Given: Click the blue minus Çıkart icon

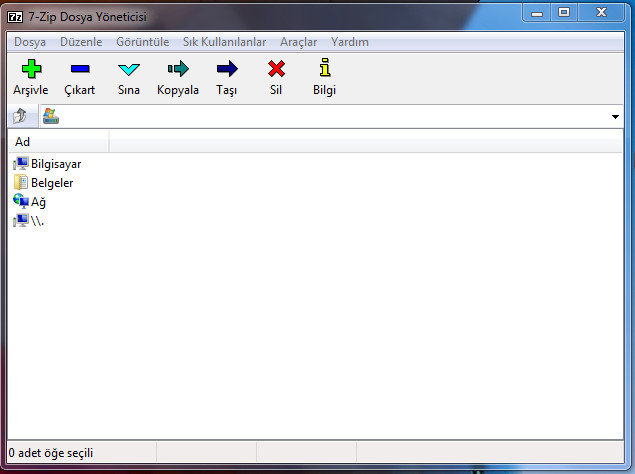Looking at the screenshot, I should click(80, 69).
